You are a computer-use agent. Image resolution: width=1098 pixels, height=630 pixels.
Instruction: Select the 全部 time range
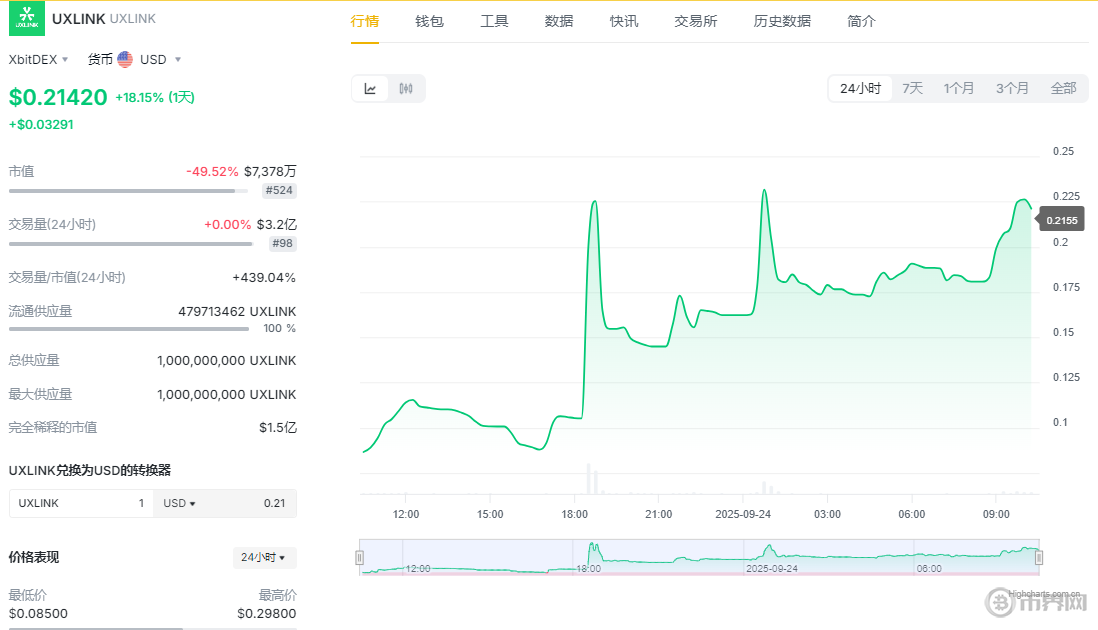tap(1063, 88)
